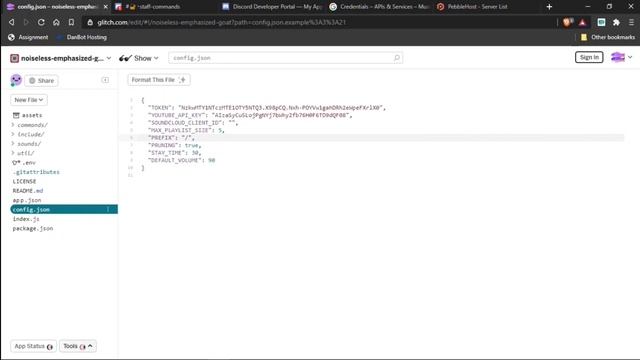Screen dimensions: 640x360
Task: Open the assets item
Action: 28,116
